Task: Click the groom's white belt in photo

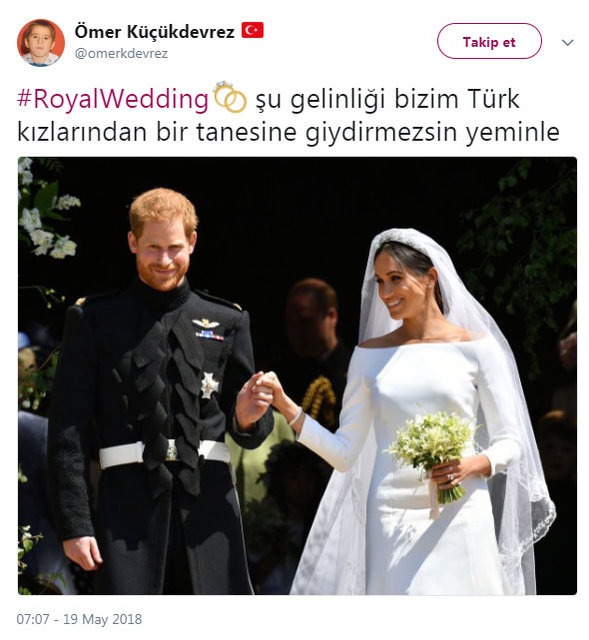Action: tap(164, 453)
